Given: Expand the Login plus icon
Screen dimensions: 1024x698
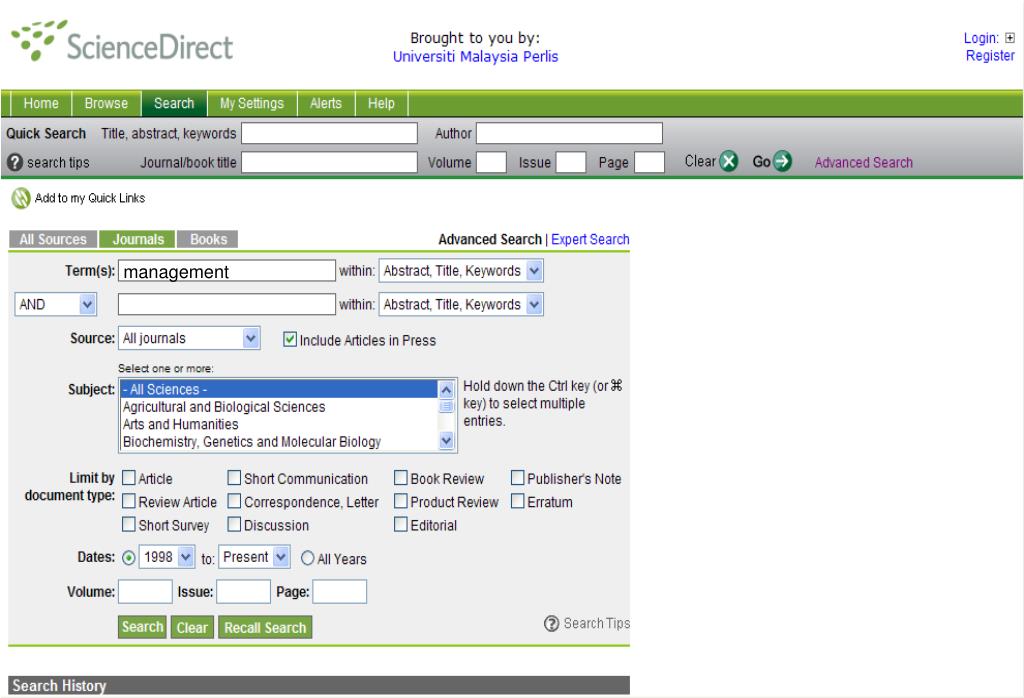Looking at the screenshot, I should [x=1010, y=38].
